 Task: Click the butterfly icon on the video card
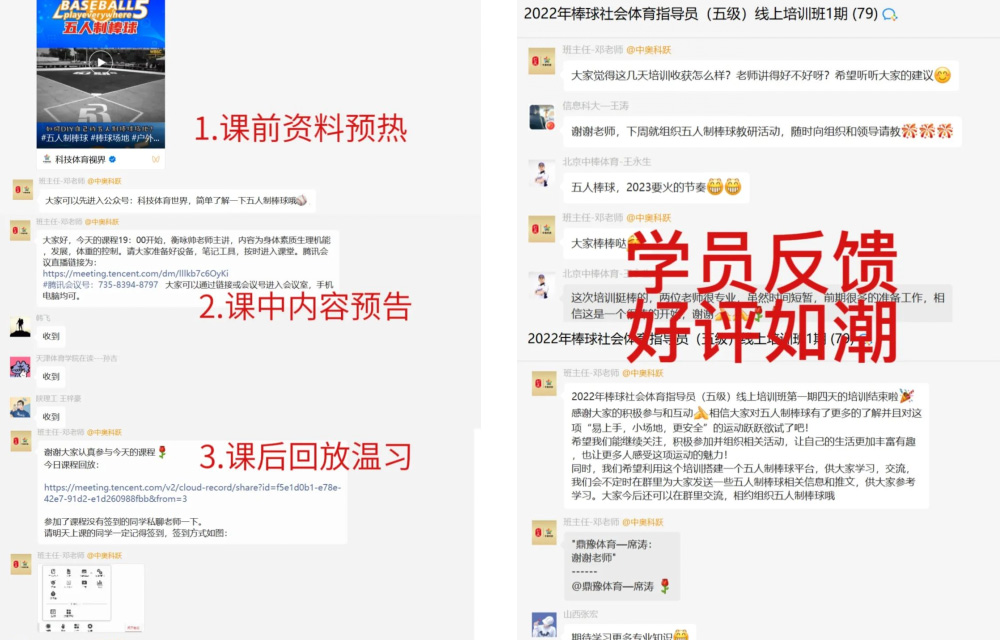pos(156,159)
